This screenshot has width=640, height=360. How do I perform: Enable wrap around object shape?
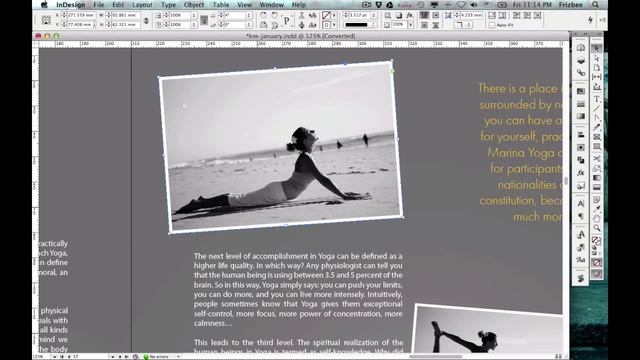point(424,25)
